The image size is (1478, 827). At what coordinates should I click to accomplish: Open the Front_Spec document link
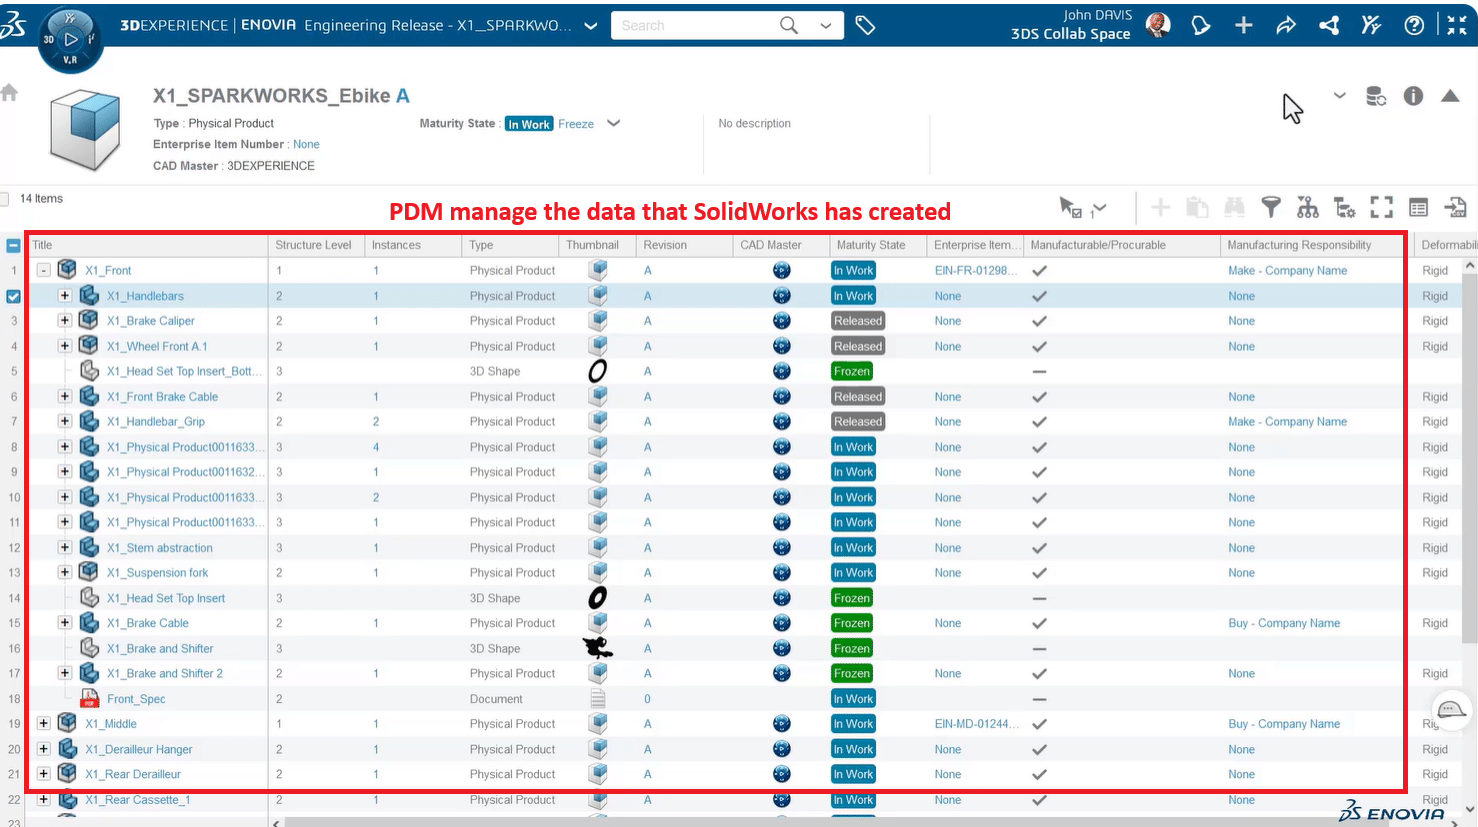point(136,699)
